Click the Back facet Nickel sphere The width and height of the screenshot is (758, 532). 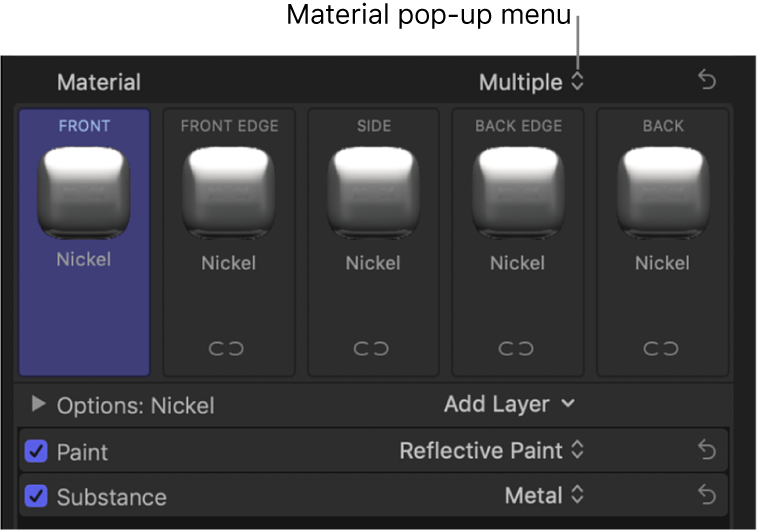click(x=662, y=191)
